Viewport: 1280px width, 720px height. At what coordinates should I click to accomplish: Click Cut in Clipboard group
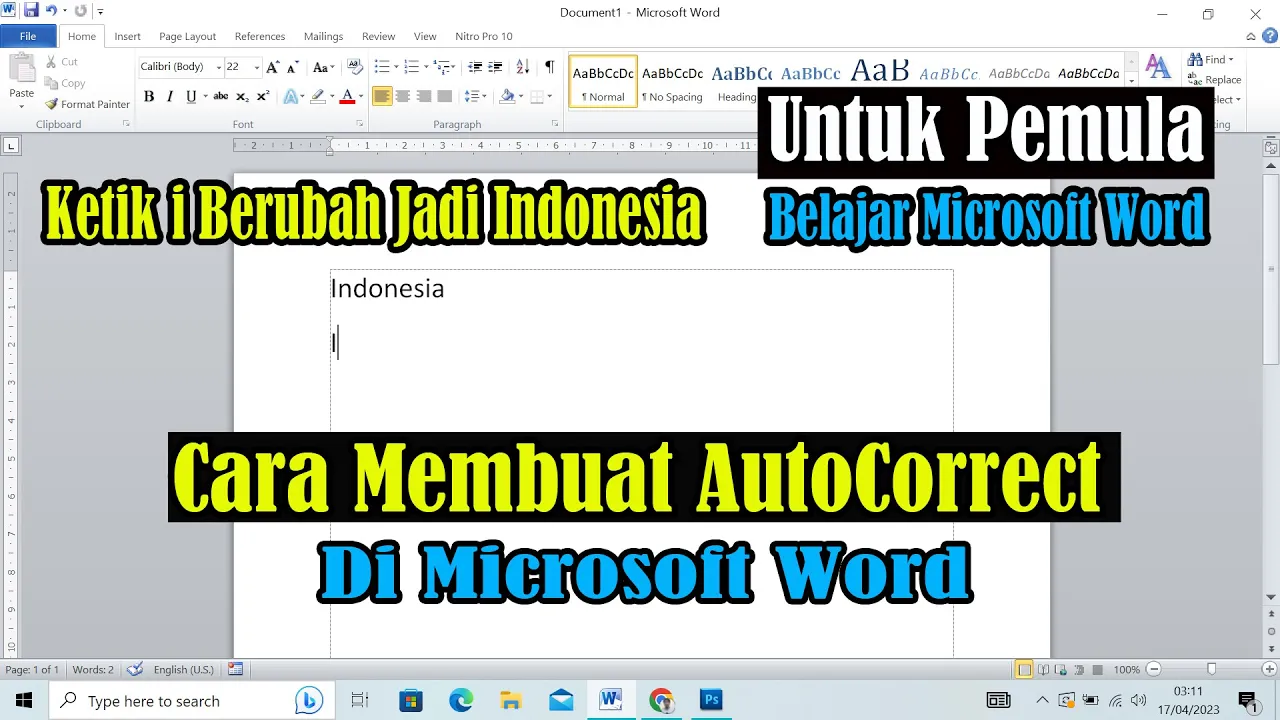pos(62,62)
